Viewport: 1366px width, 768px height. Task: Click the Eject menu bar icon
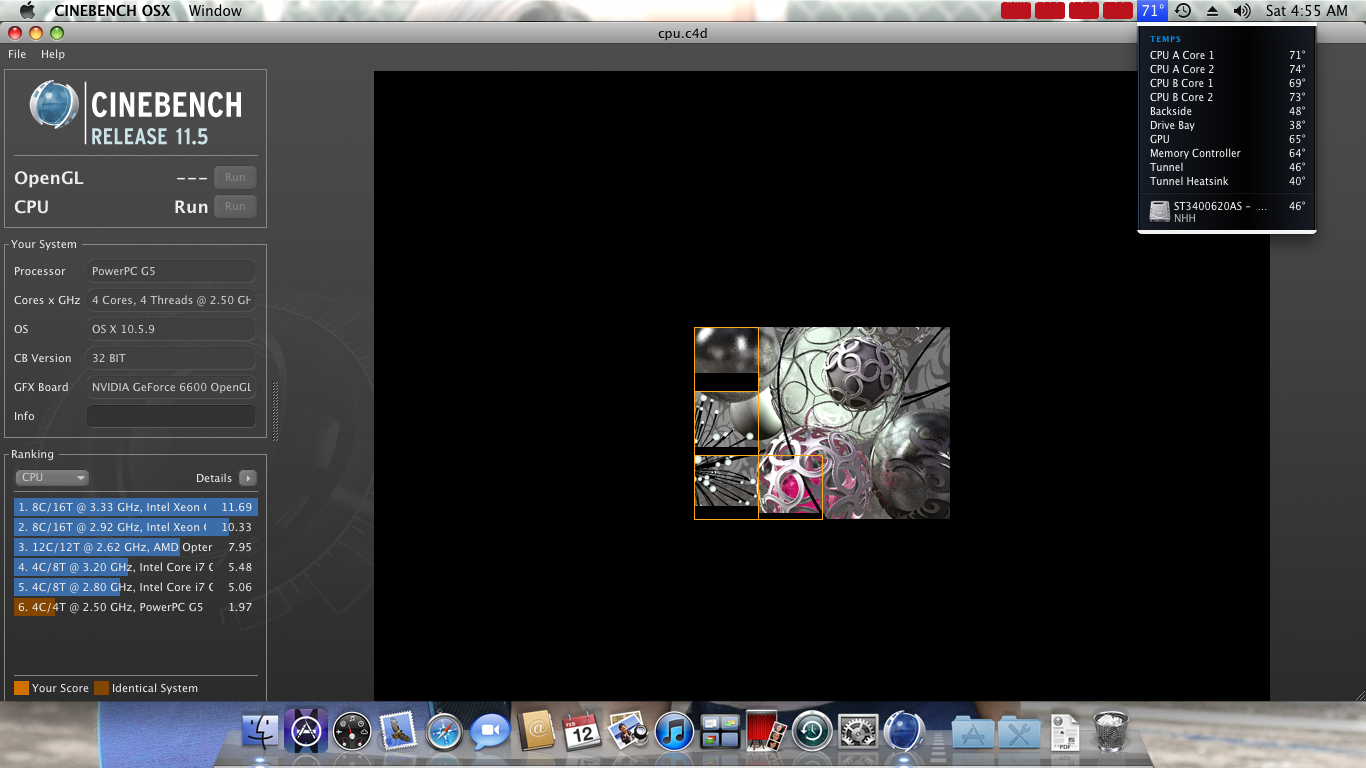pyautogui.click(x=1213, y=11)
